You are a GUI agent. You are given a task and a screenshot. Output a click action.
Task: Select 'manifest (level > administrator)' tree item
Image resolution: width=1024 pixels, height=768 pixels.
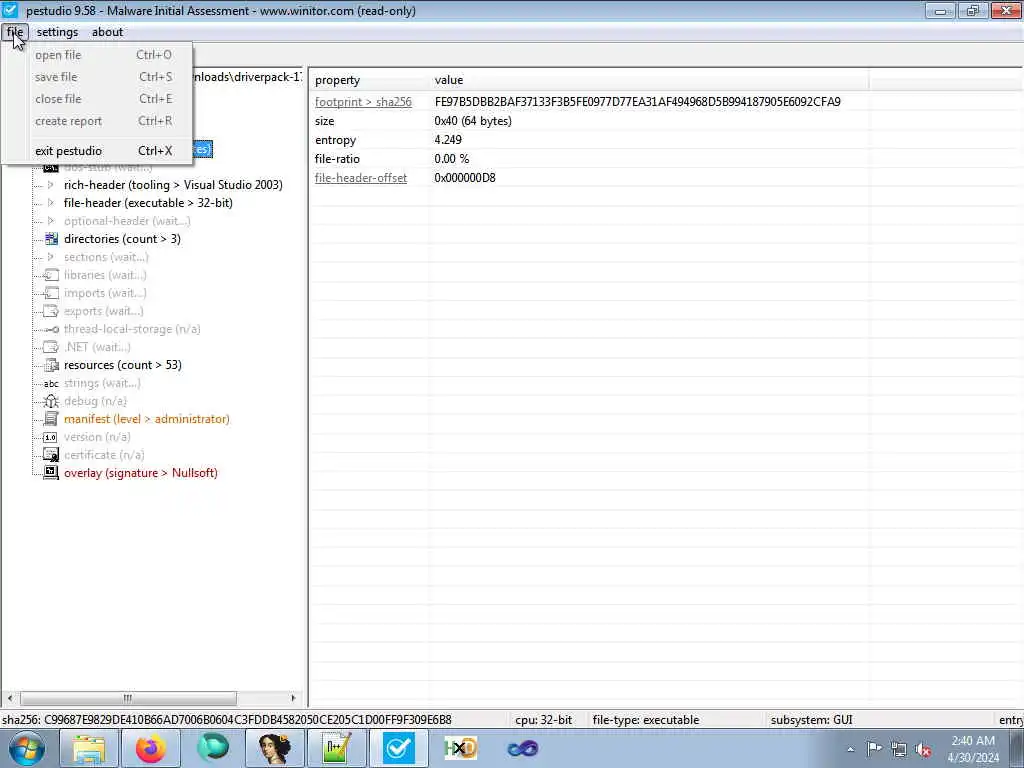[147, 419]
